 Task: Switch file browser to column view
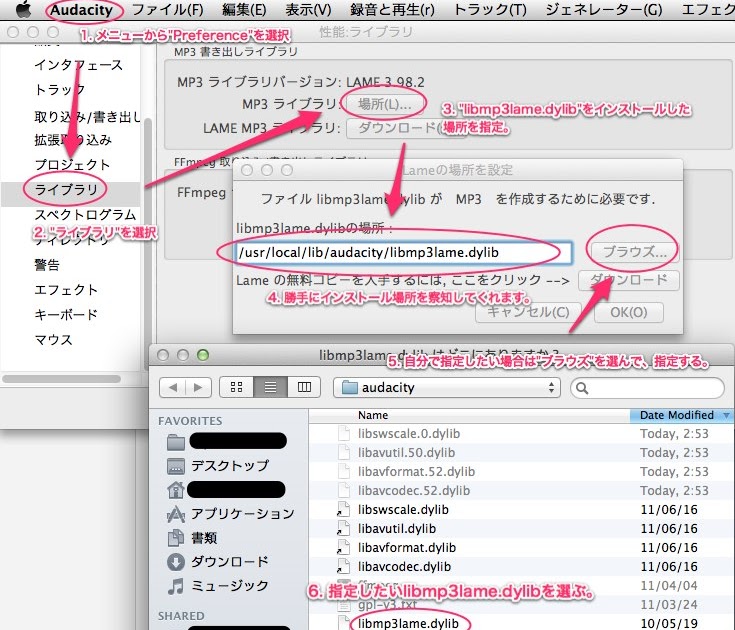coord(304,387)
